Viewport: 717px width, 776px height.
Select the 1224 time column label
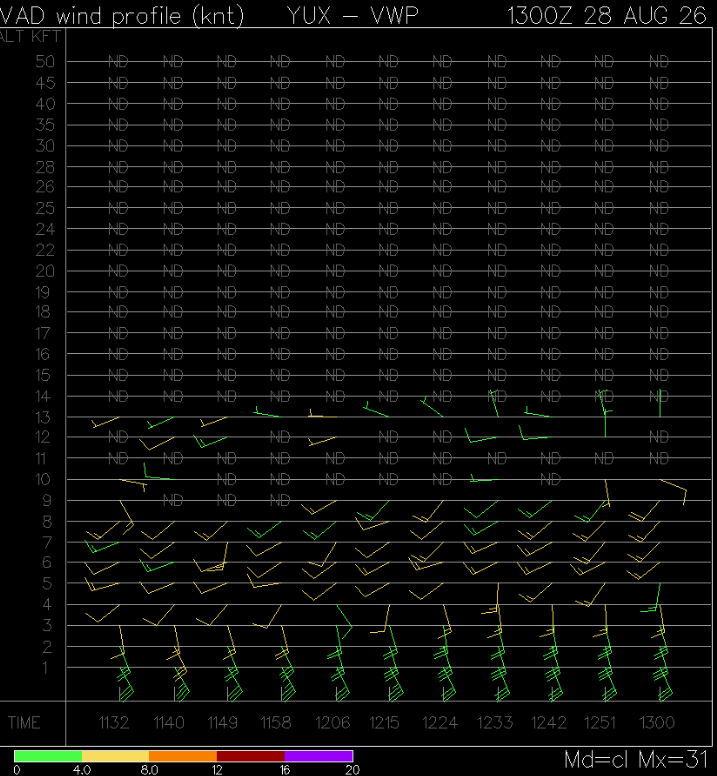pyautogui.click(x=440, y=723)
